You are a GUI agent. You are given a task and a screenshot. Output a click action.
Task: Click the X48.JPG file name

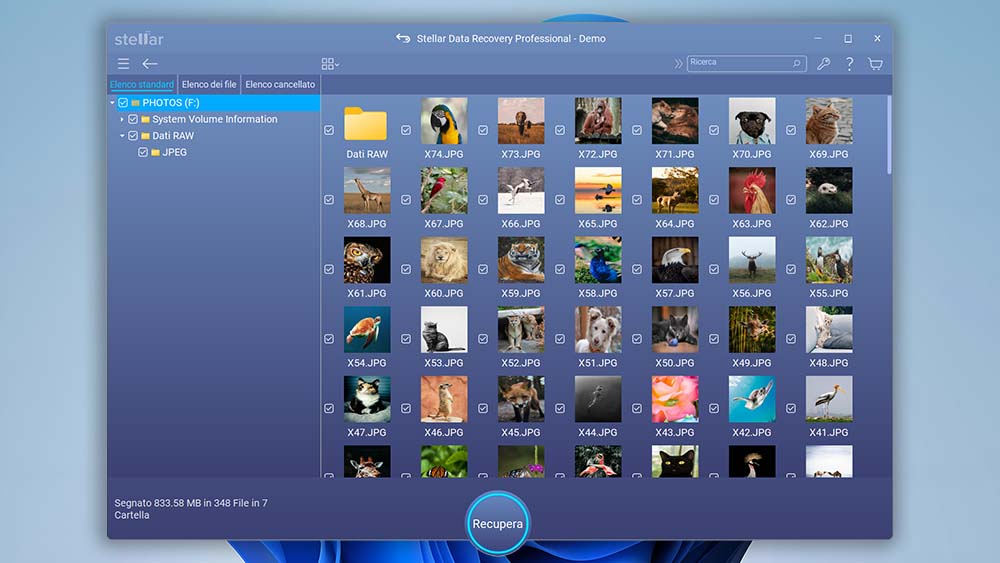[828, 363]
